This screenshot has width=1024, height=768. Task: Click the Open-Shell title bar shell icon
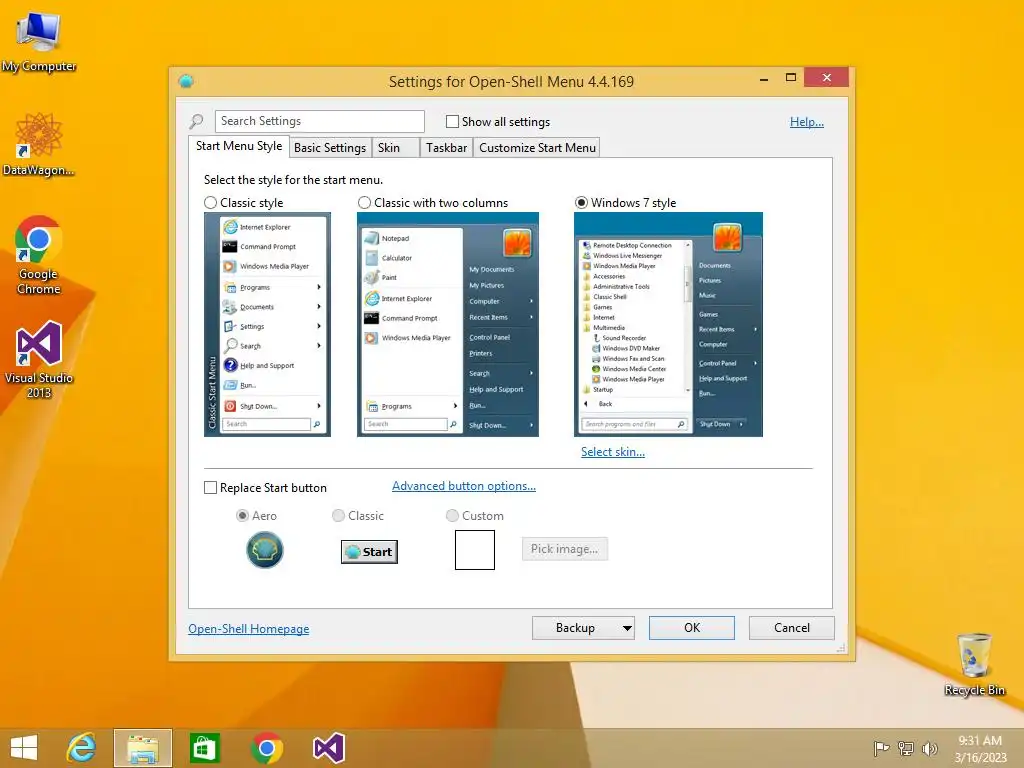coord(186,81)
